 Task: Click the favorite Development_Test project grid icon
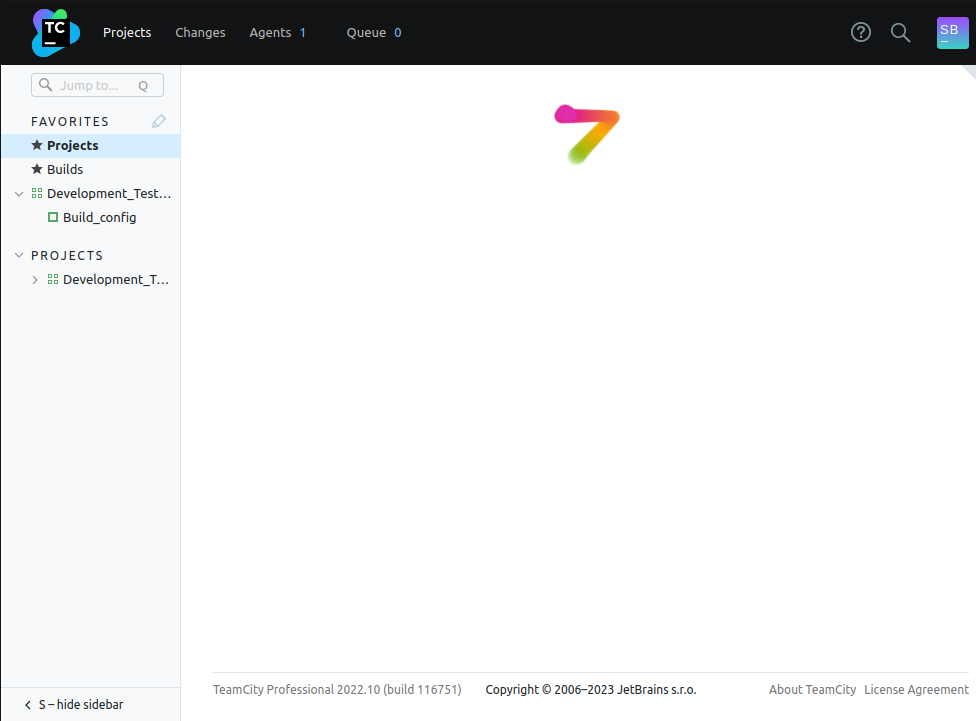point(37,193)
